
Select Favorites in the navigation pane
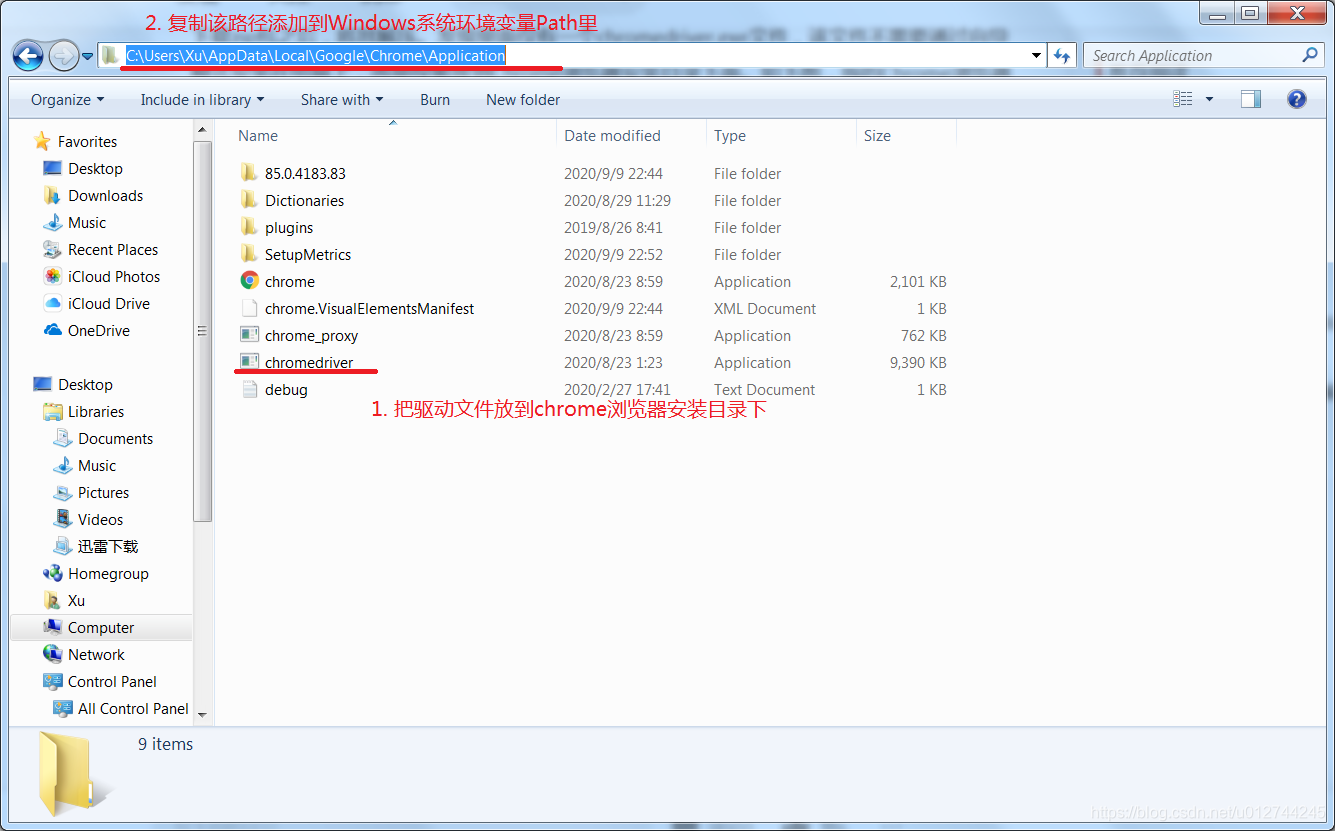[87, 142]
